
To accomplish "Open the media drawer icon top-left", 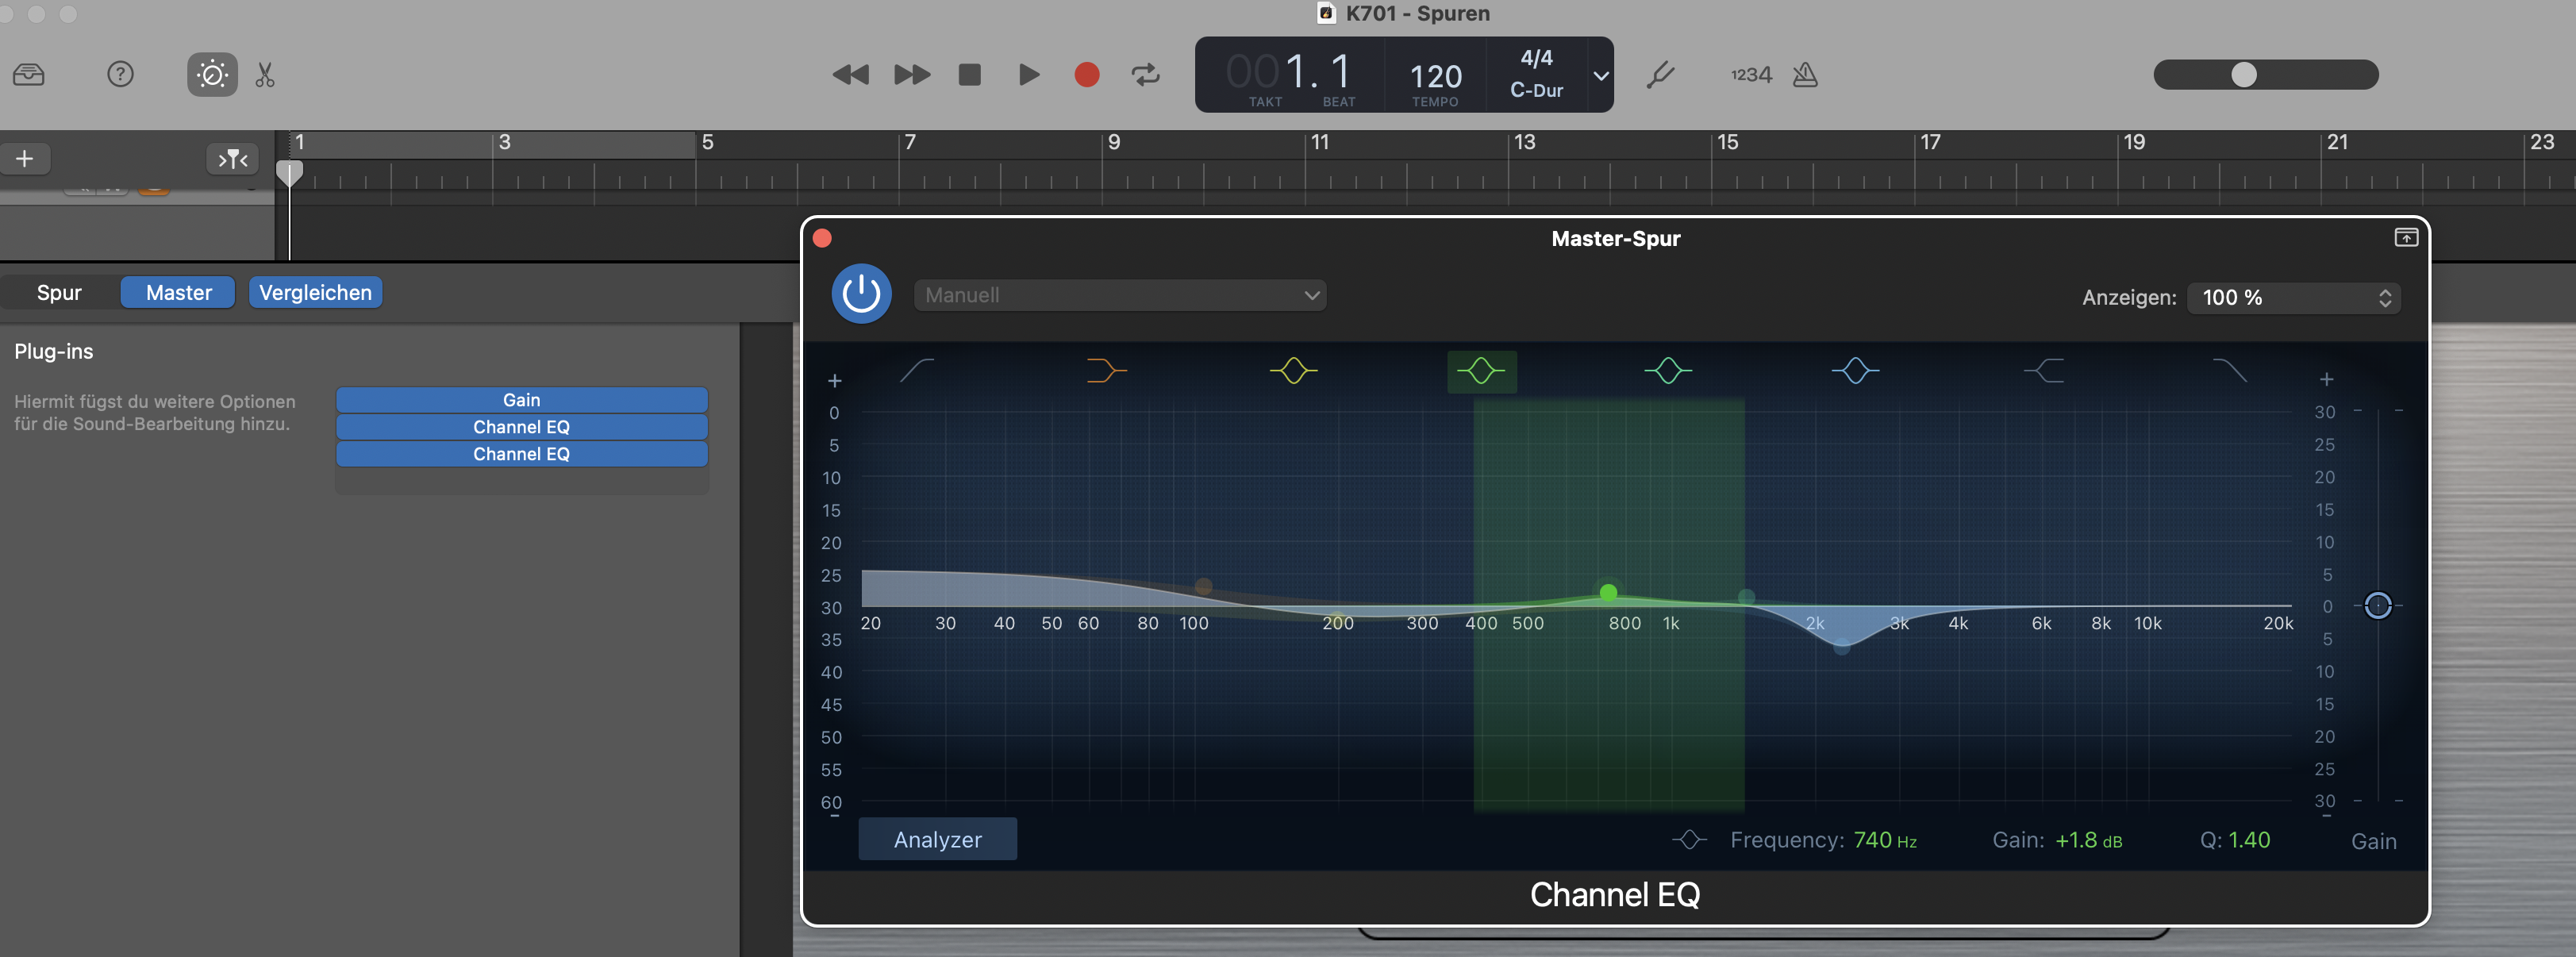I will [x=29, y=74].
